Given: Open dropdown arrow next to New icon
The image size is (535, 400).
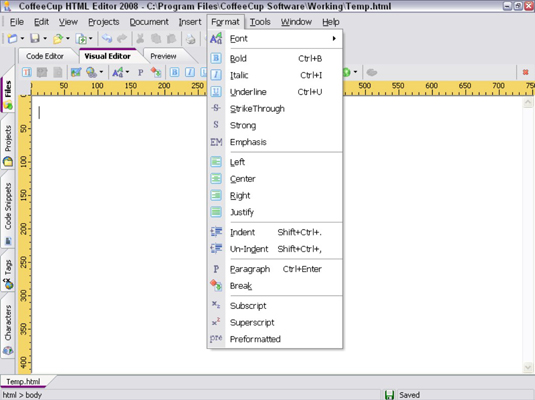Looking at the screenshot, I should click(x=22, y=39).
